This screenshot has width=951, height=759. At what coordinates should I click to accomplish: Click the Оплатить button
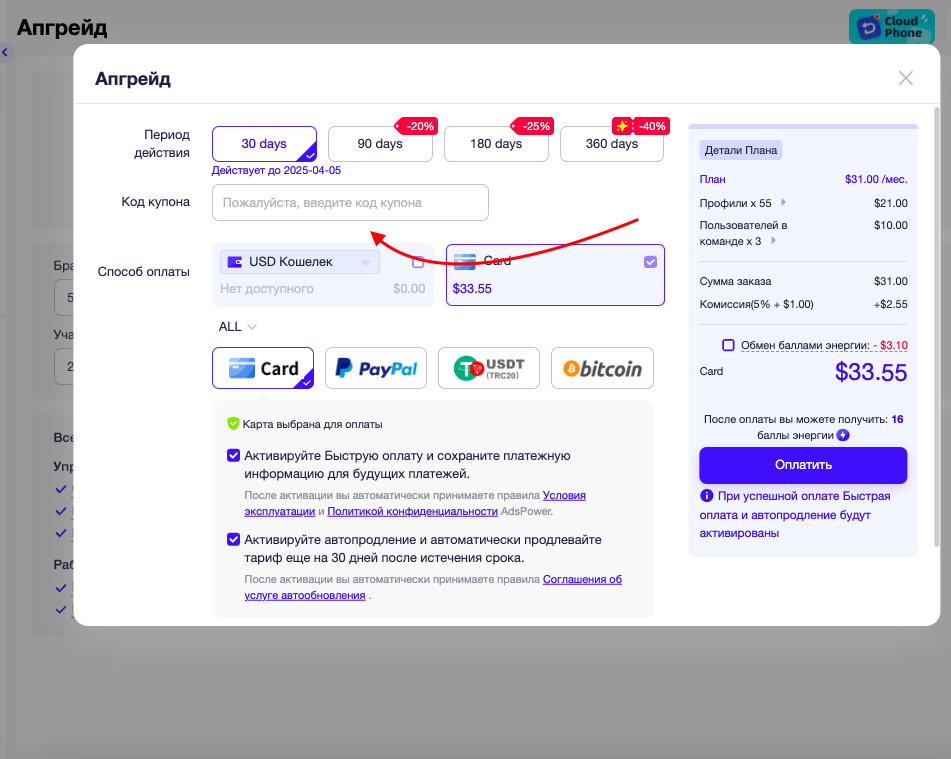point(803,465)
